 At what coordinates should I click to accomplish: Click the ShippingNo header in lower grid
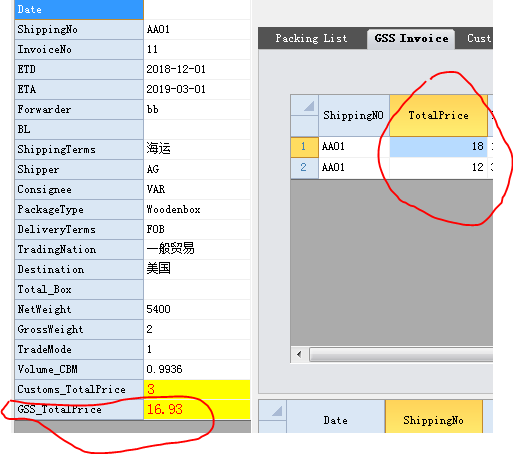tap(433, 416)
